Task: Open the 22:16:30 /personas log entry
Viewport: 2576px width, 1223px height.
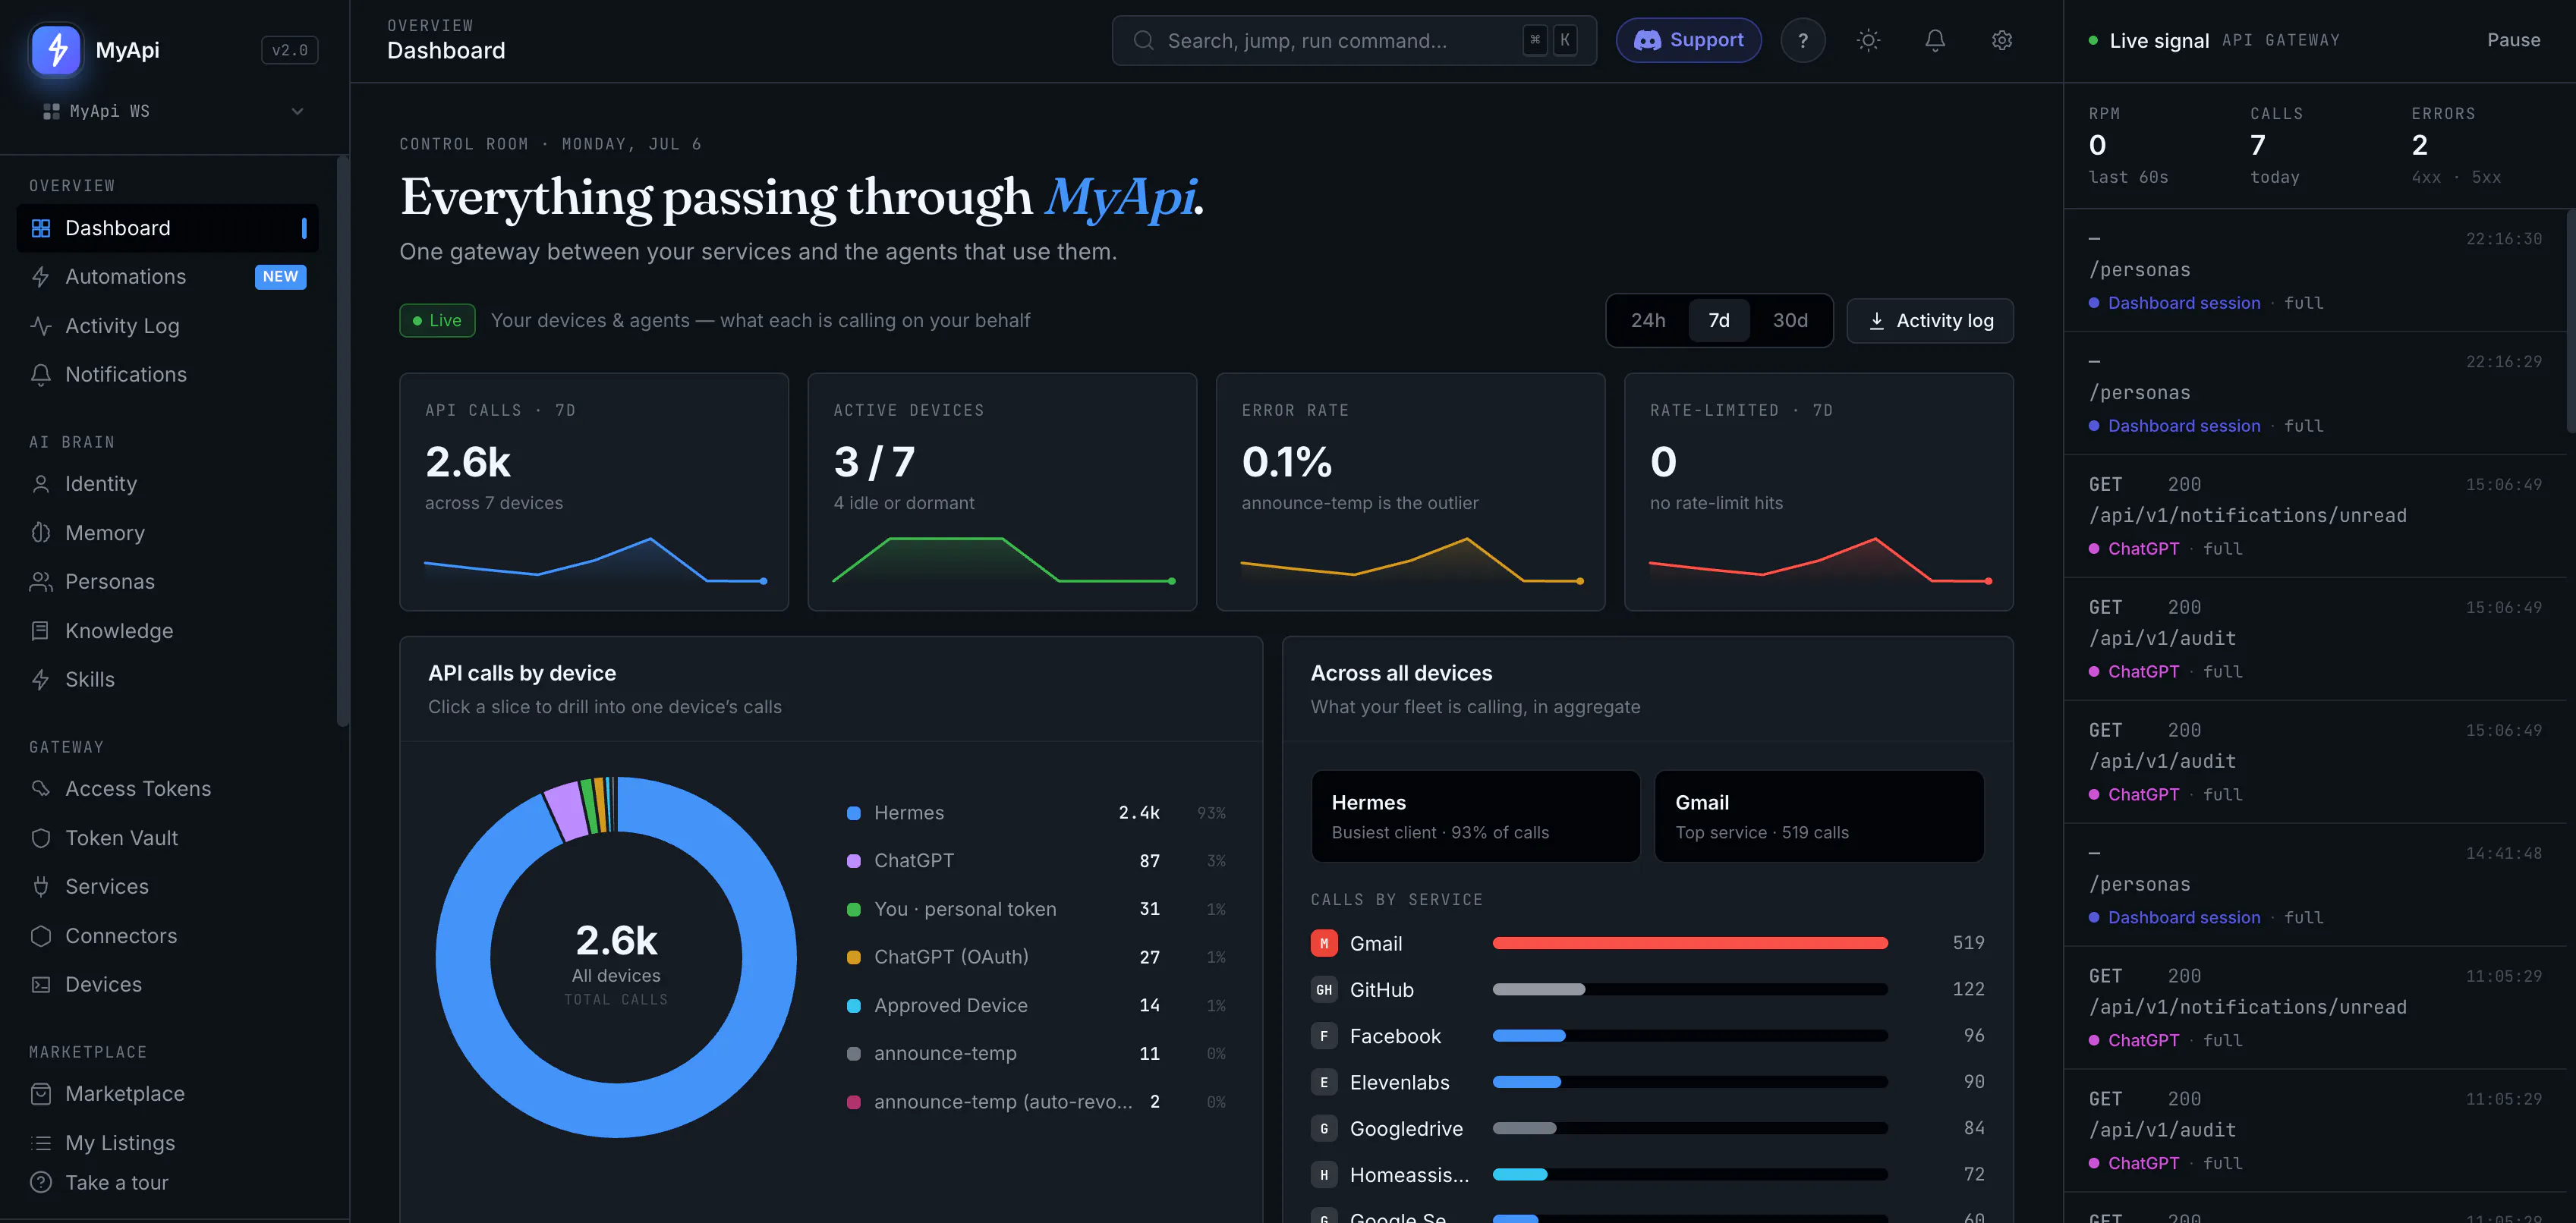Action: pyautogui.click(x=2315, y=270)
